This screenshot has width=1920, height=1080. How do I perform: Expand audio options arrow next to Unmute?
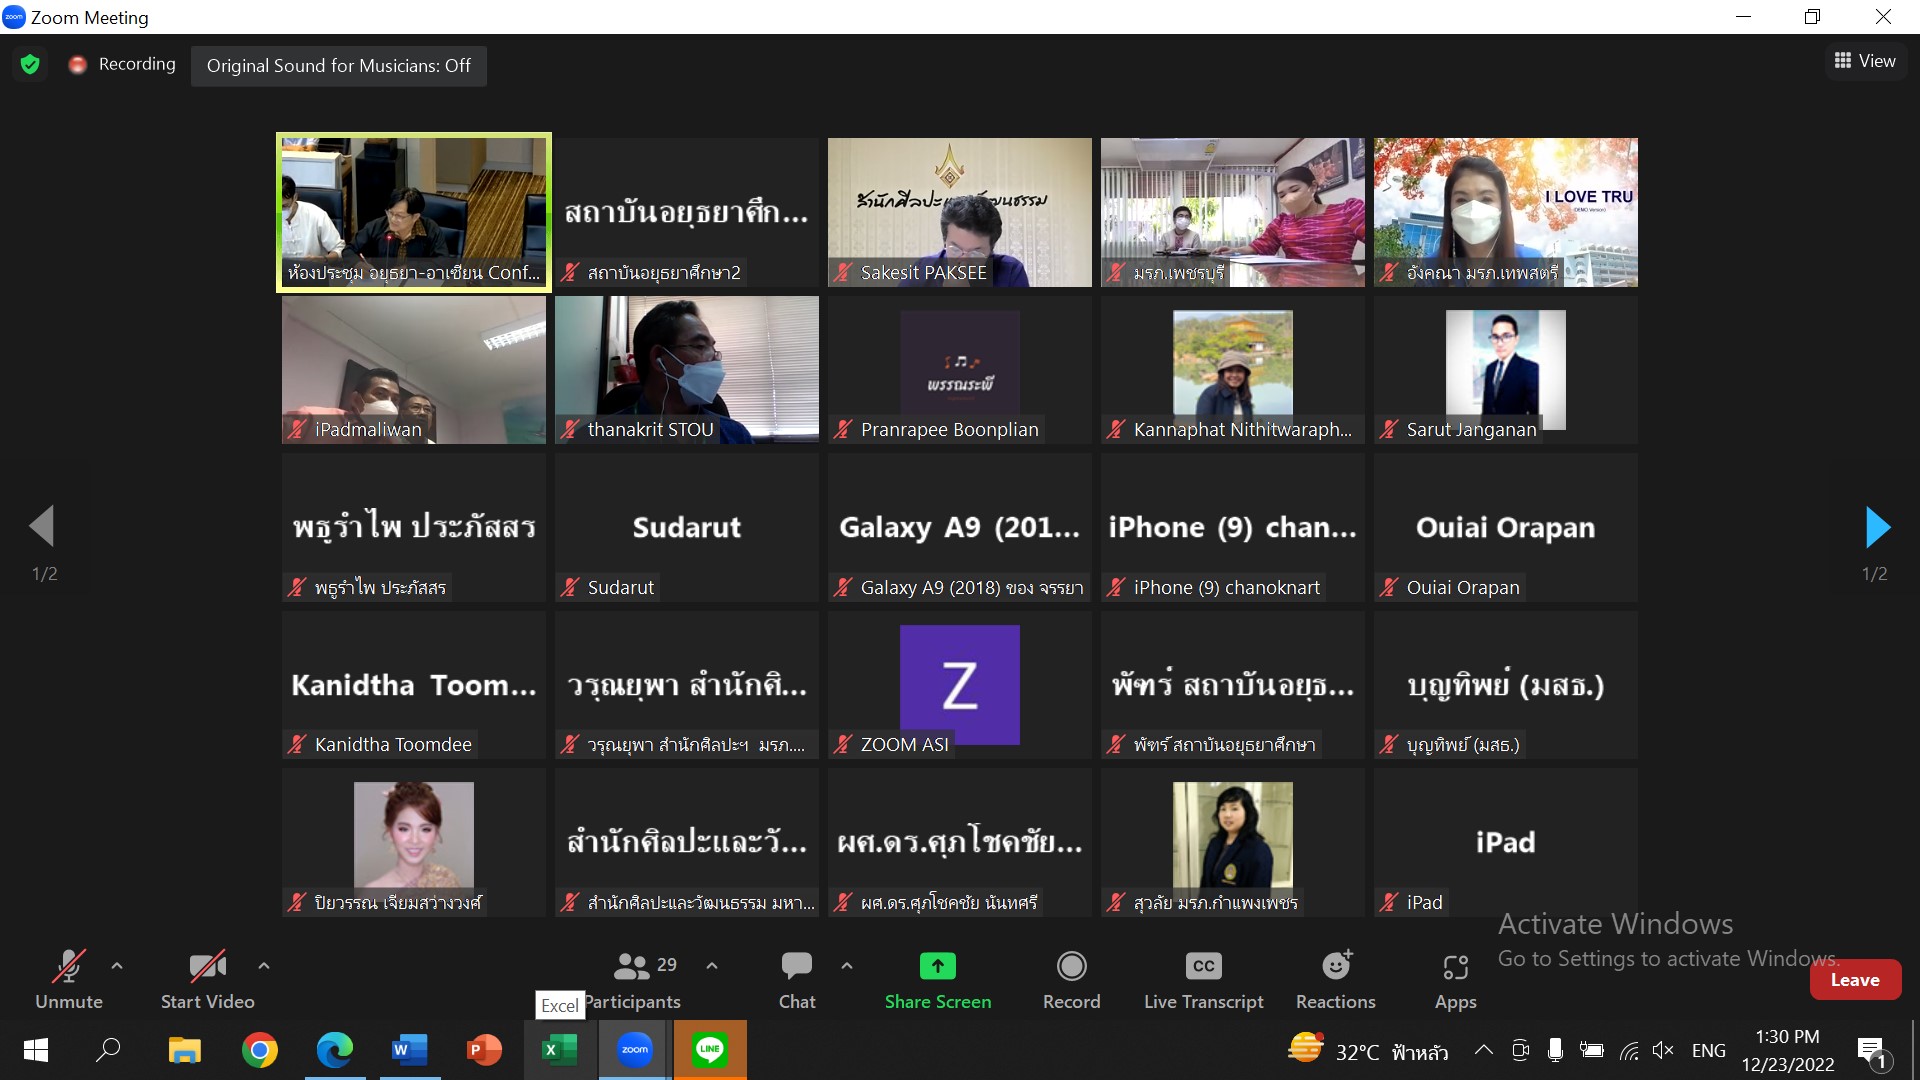(x=117, y=966)
